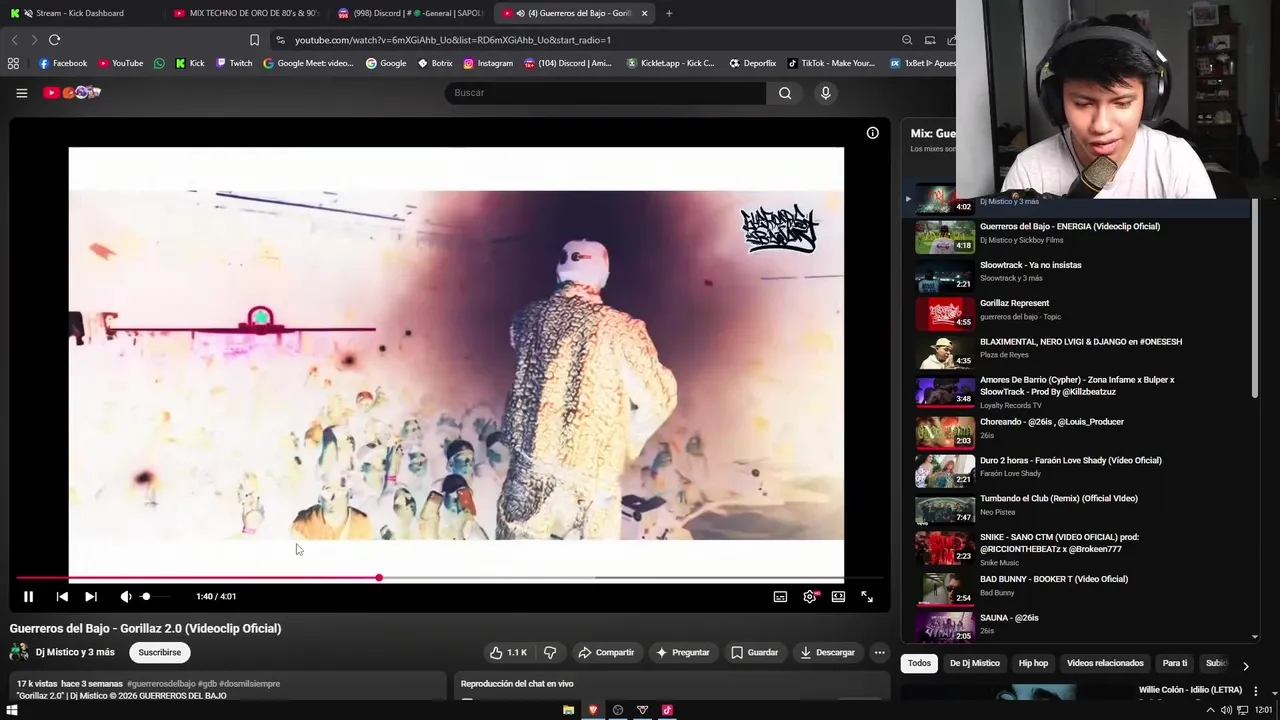Viewport: 1280px width, 720px height.
Task: Switch to Stream - Kick Dashboard tab
Action: point(79,13)
